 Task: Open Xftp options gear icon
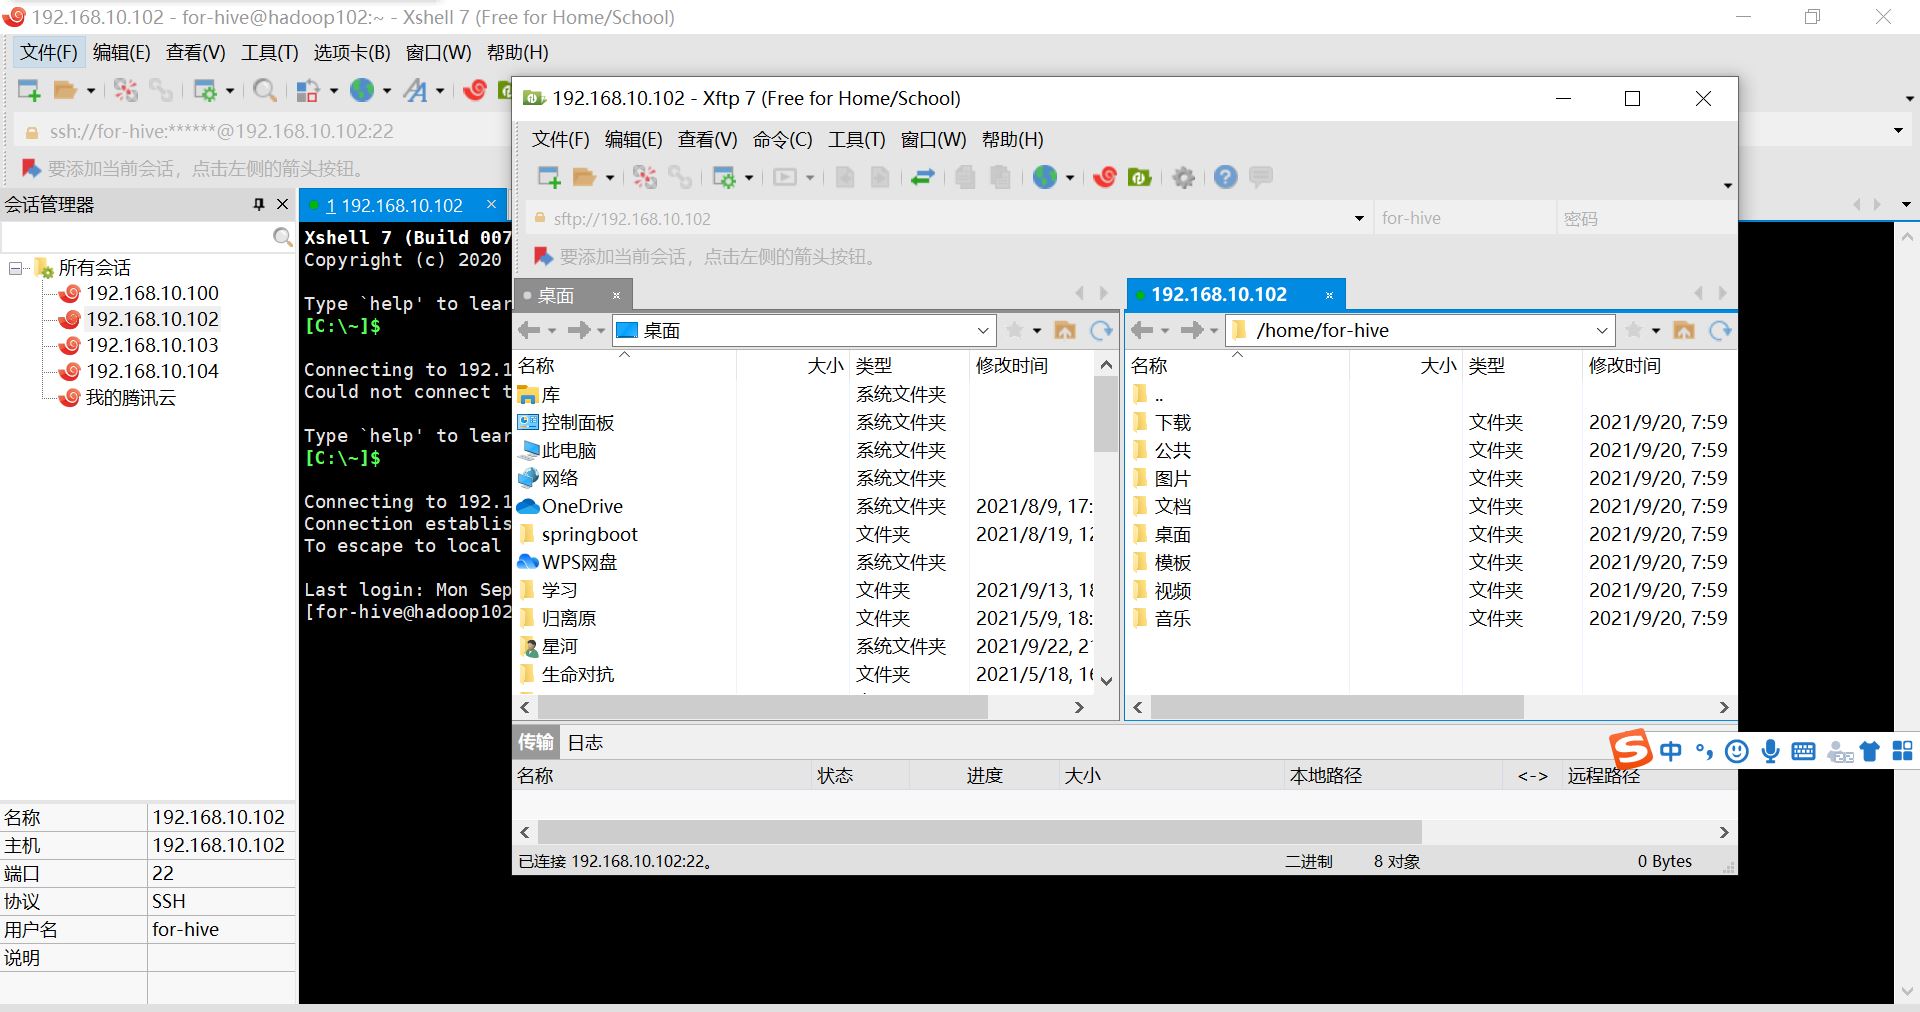(x=1184, y=177)
